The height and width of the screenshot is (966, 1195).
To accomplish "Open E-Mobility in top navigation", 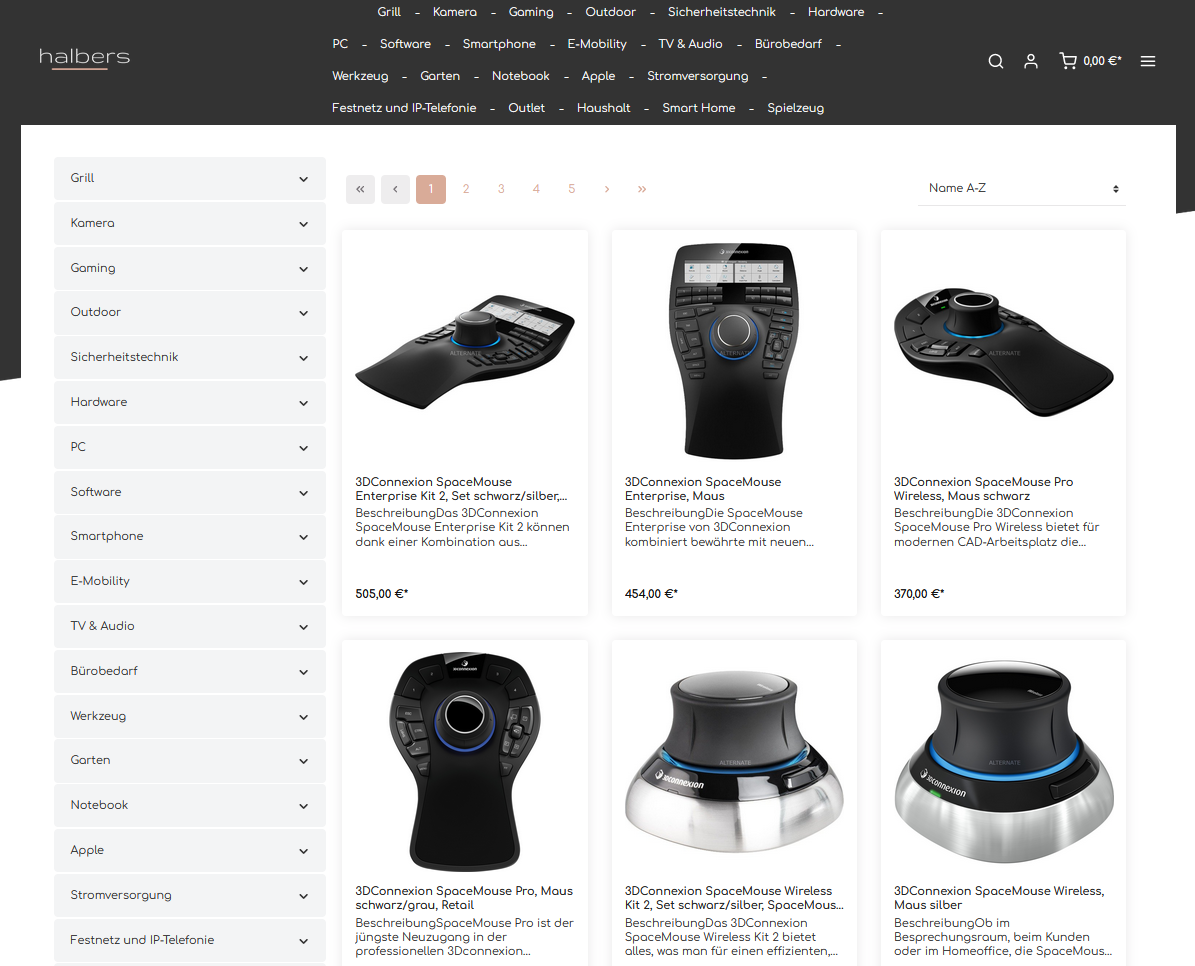I will (x=597, y=44).
